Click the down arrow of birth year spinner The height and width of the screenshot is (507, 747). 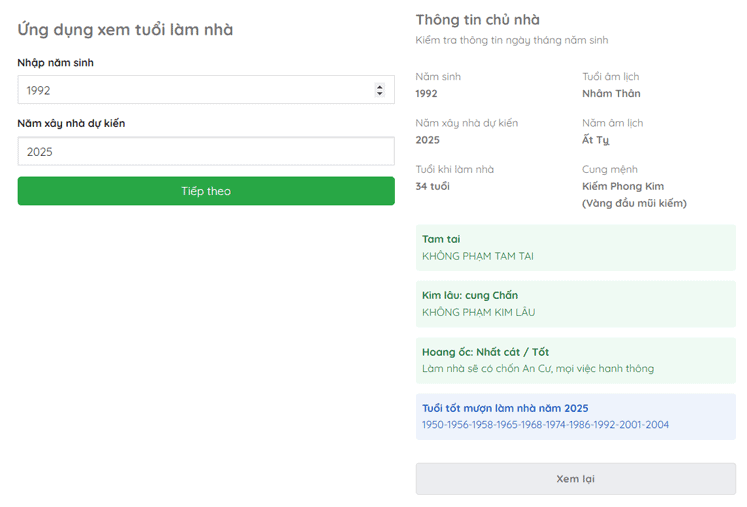(379, 93)
